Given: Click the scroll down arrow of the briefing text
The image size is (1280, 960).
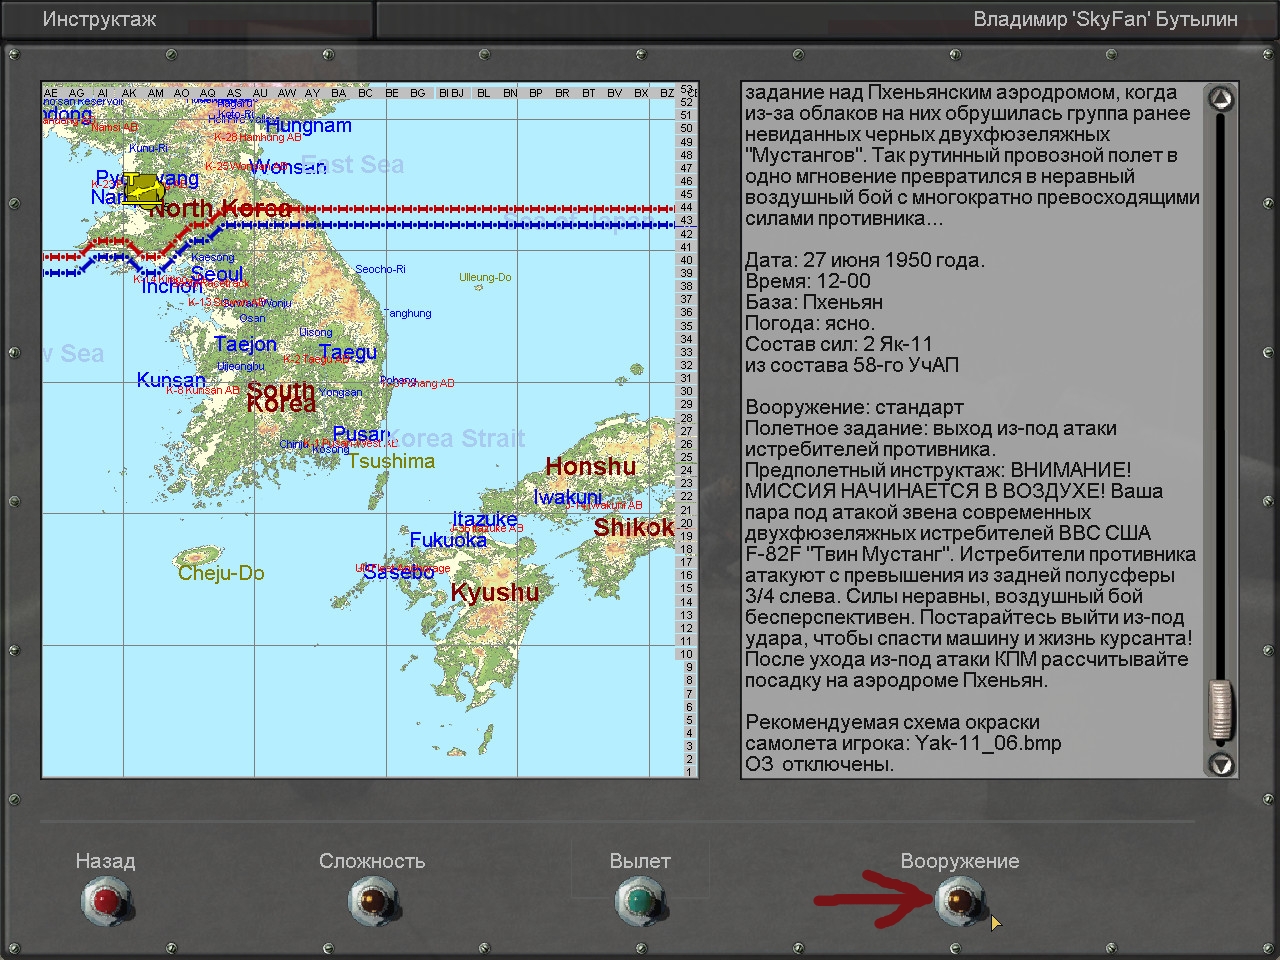Looking at the screenshot, I should click(x=1221, y=764).
